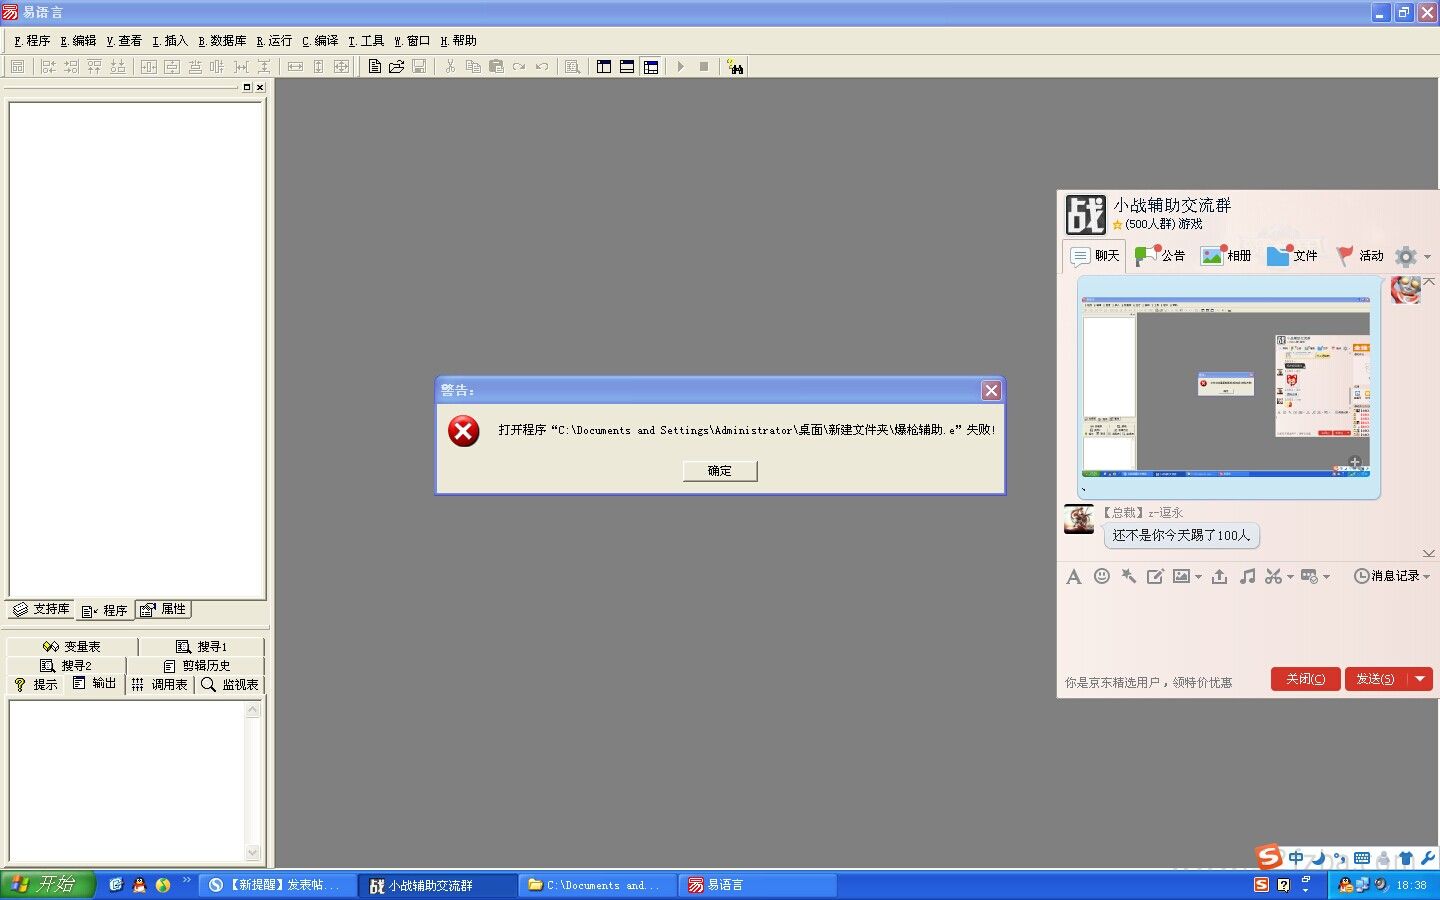1440x900 pixels.
Task: Toggle the work folder panel layout icon
Action: tap(604, 67)
